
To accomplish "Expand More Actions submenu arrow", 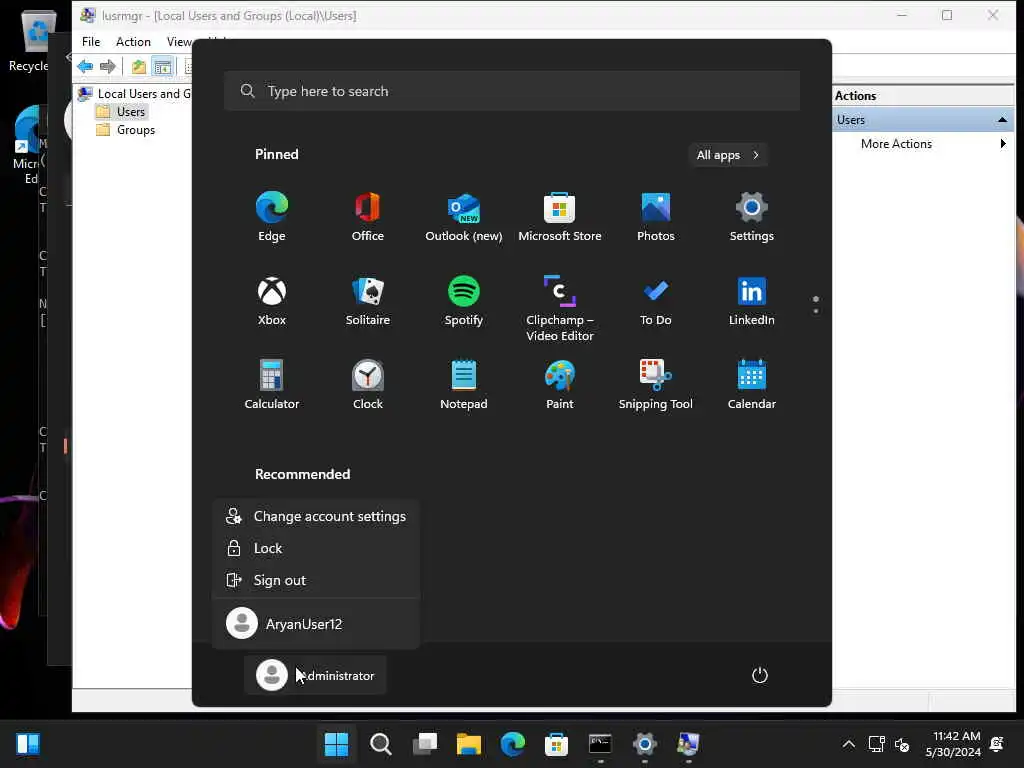I will coord(1003,144).
